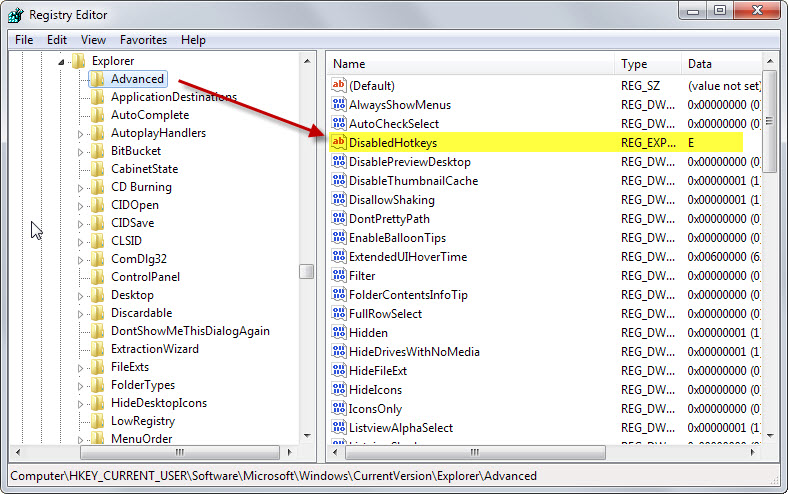Collapse the Explorer key in tree
The width and height of the screenshot is (788, 494).
coord(61,62)
